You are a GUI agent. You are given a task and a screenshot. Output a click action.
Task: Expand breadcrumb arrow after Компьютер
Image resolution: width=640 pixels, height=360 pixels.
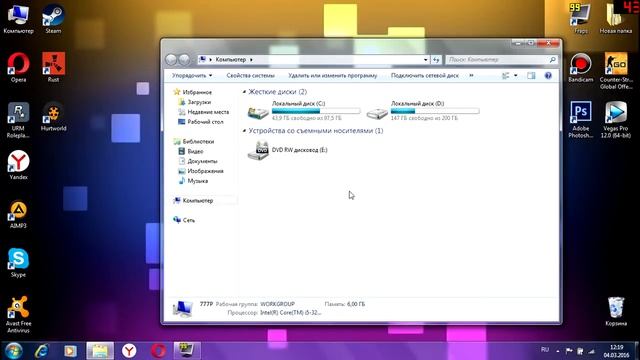point(251,60)
